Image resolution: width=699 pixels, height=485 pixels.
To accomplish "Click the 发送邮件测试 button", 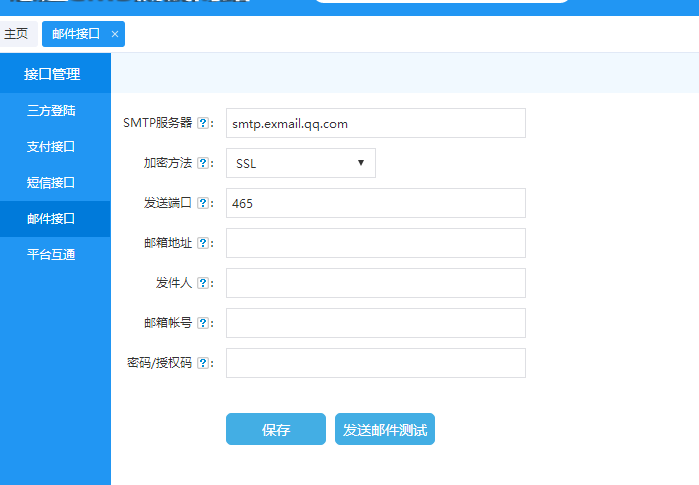I will tap(385, 430).
